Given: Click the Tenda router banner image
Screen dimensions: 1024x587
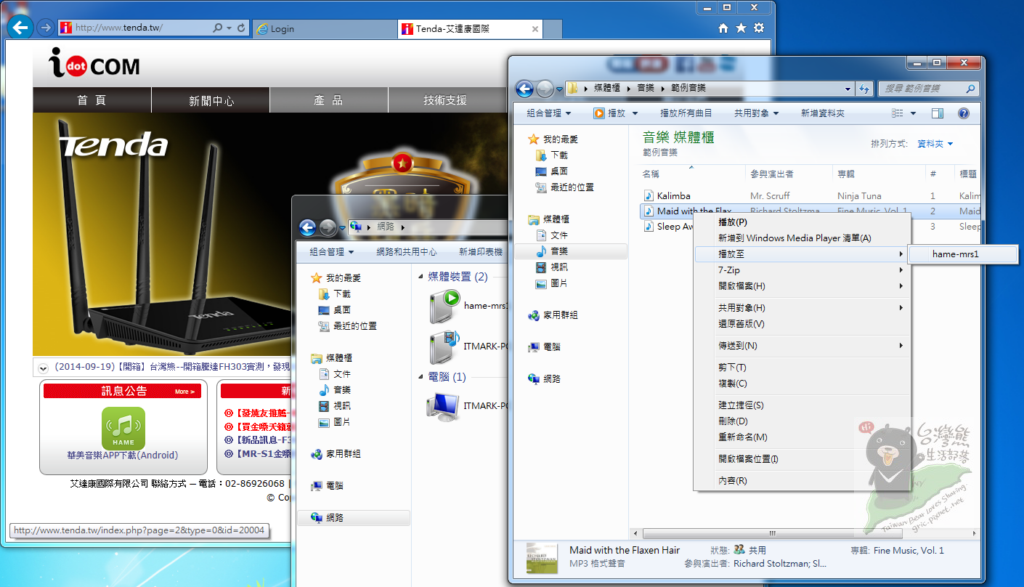Looking at the screenshot, I should coord(163,235).
